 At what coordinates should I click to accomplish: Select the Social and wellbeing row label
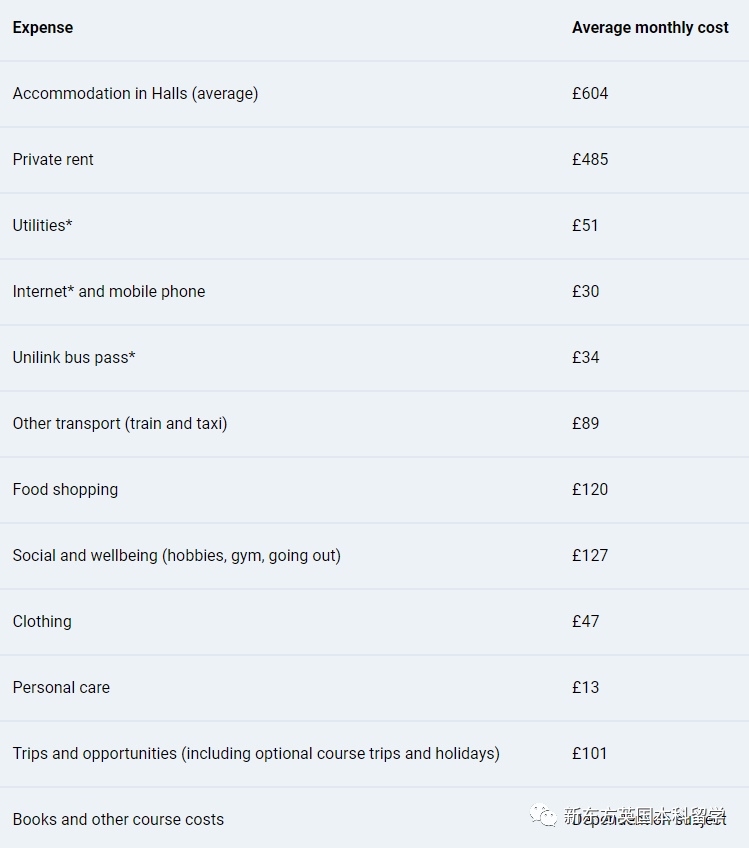coord(177,555)
